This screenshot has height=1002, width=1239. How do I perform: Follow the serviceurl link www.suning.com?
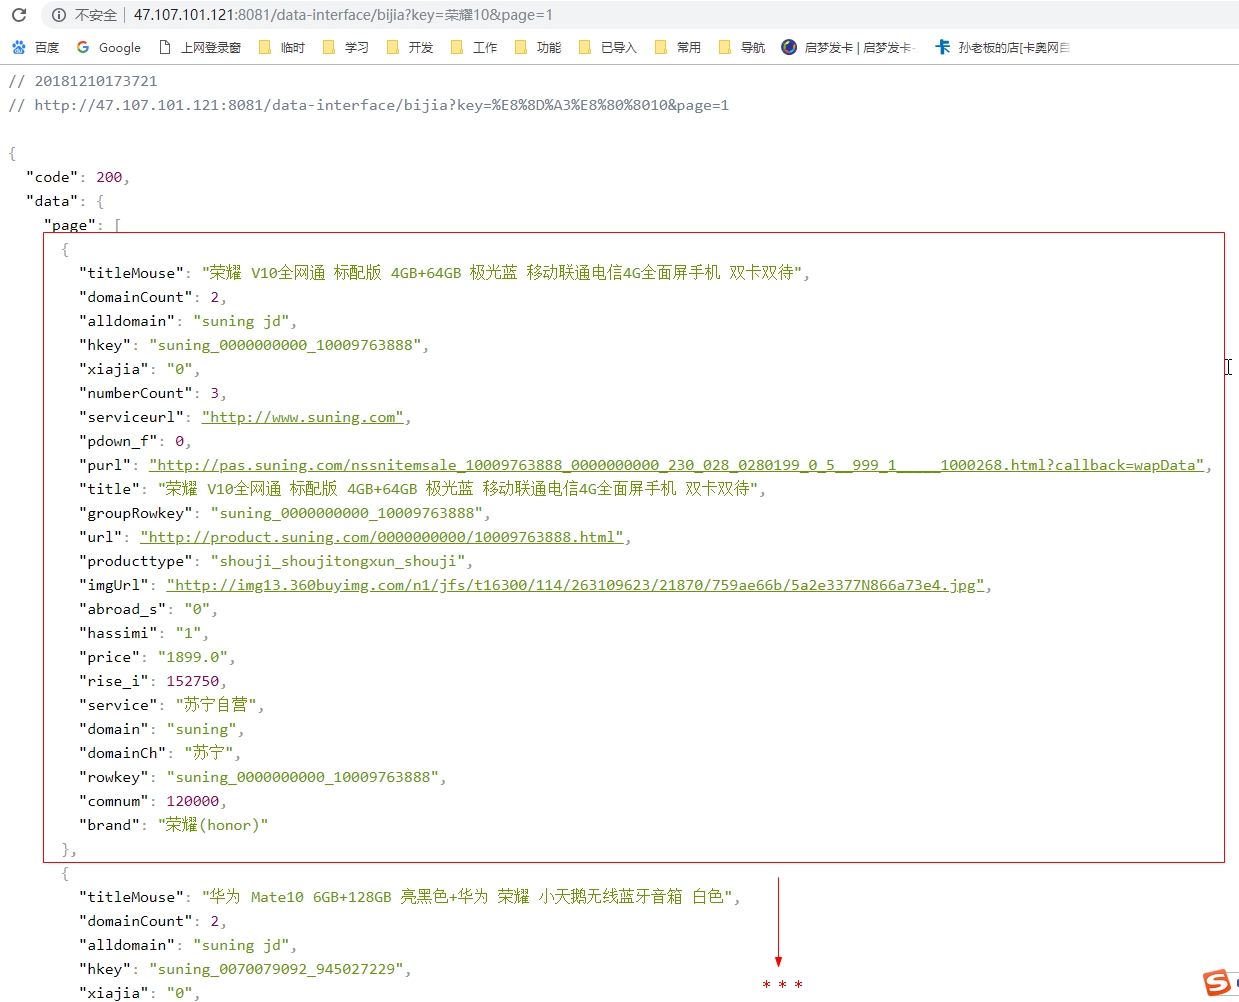(x=302, y=417)
